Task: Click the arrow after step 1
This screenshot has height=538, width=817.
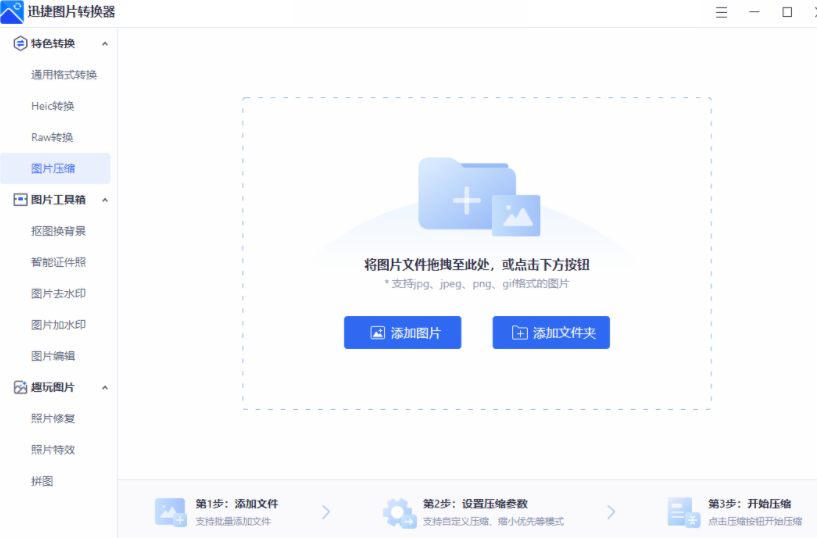Action: pyautogui.click(x=326, y=512)
